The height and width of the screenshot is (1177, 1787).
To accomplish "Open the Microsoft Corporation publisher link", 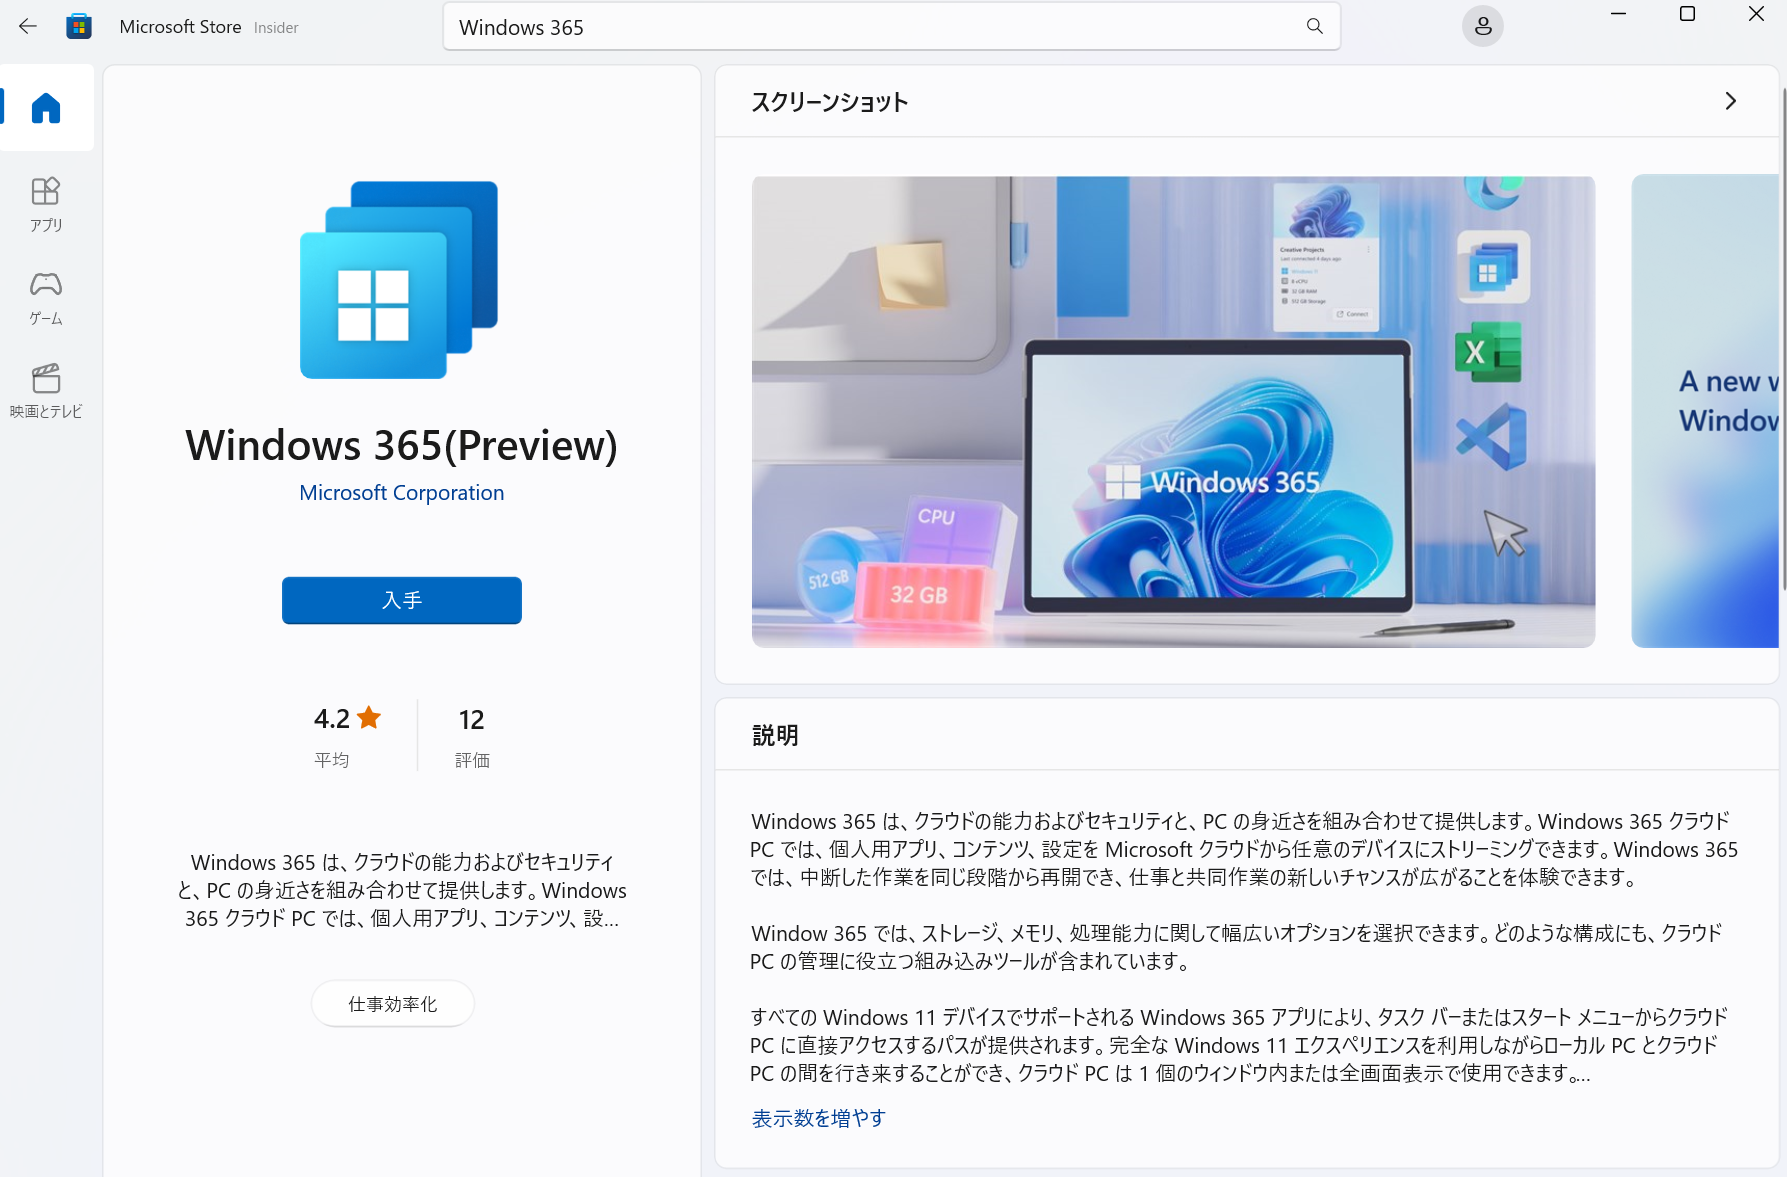I will coord(401,493).
